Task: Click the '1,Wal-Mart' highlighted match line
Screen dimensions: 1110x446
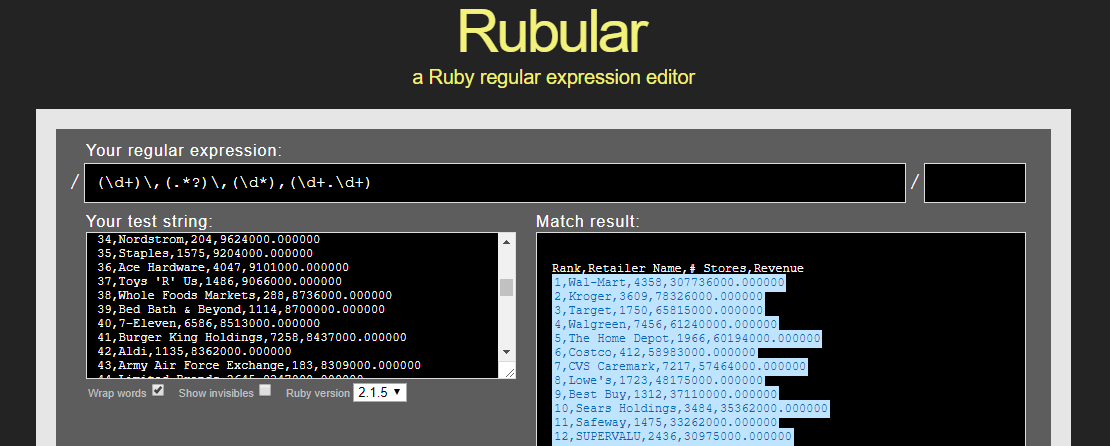Action: (x=669, y=282)
